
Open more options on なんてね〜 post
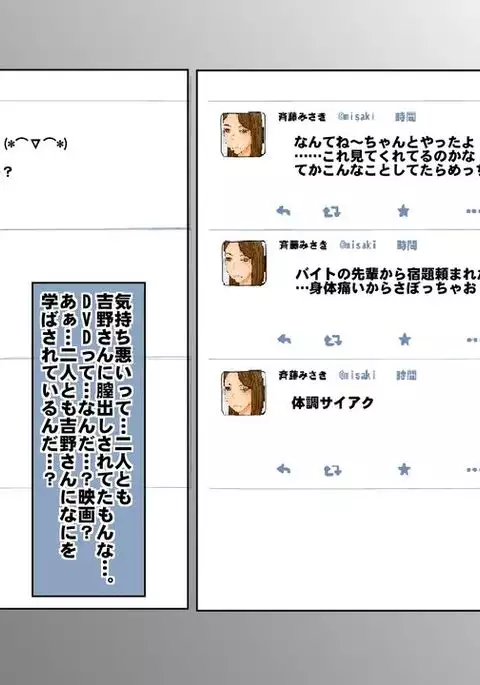click(473, 211)
